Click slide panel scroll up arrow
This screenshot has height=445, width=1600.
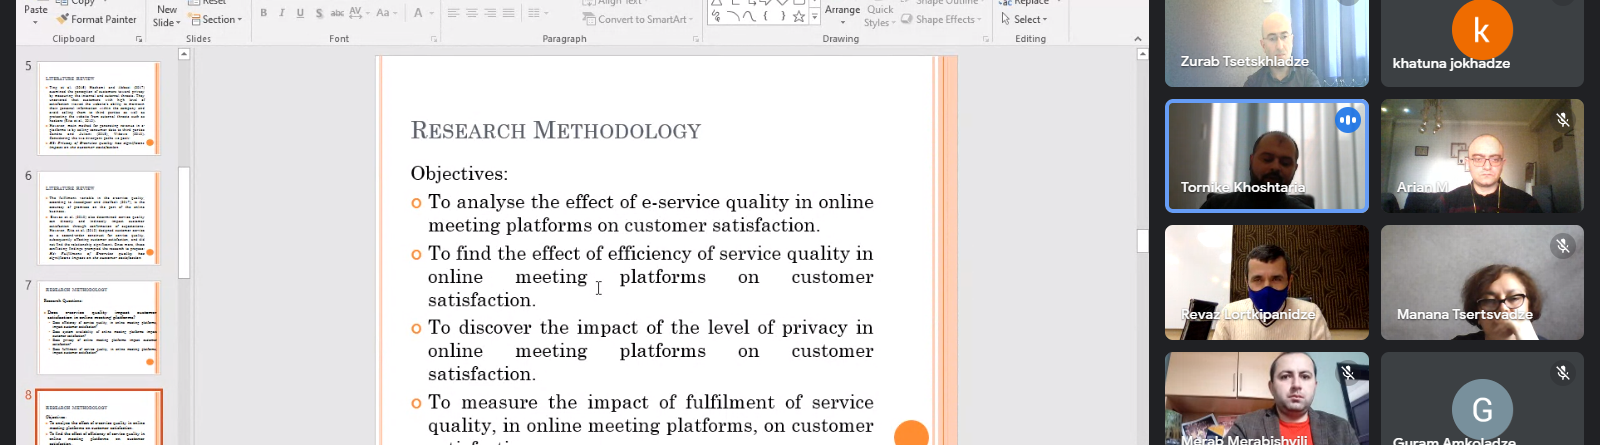tap(184, 54)
